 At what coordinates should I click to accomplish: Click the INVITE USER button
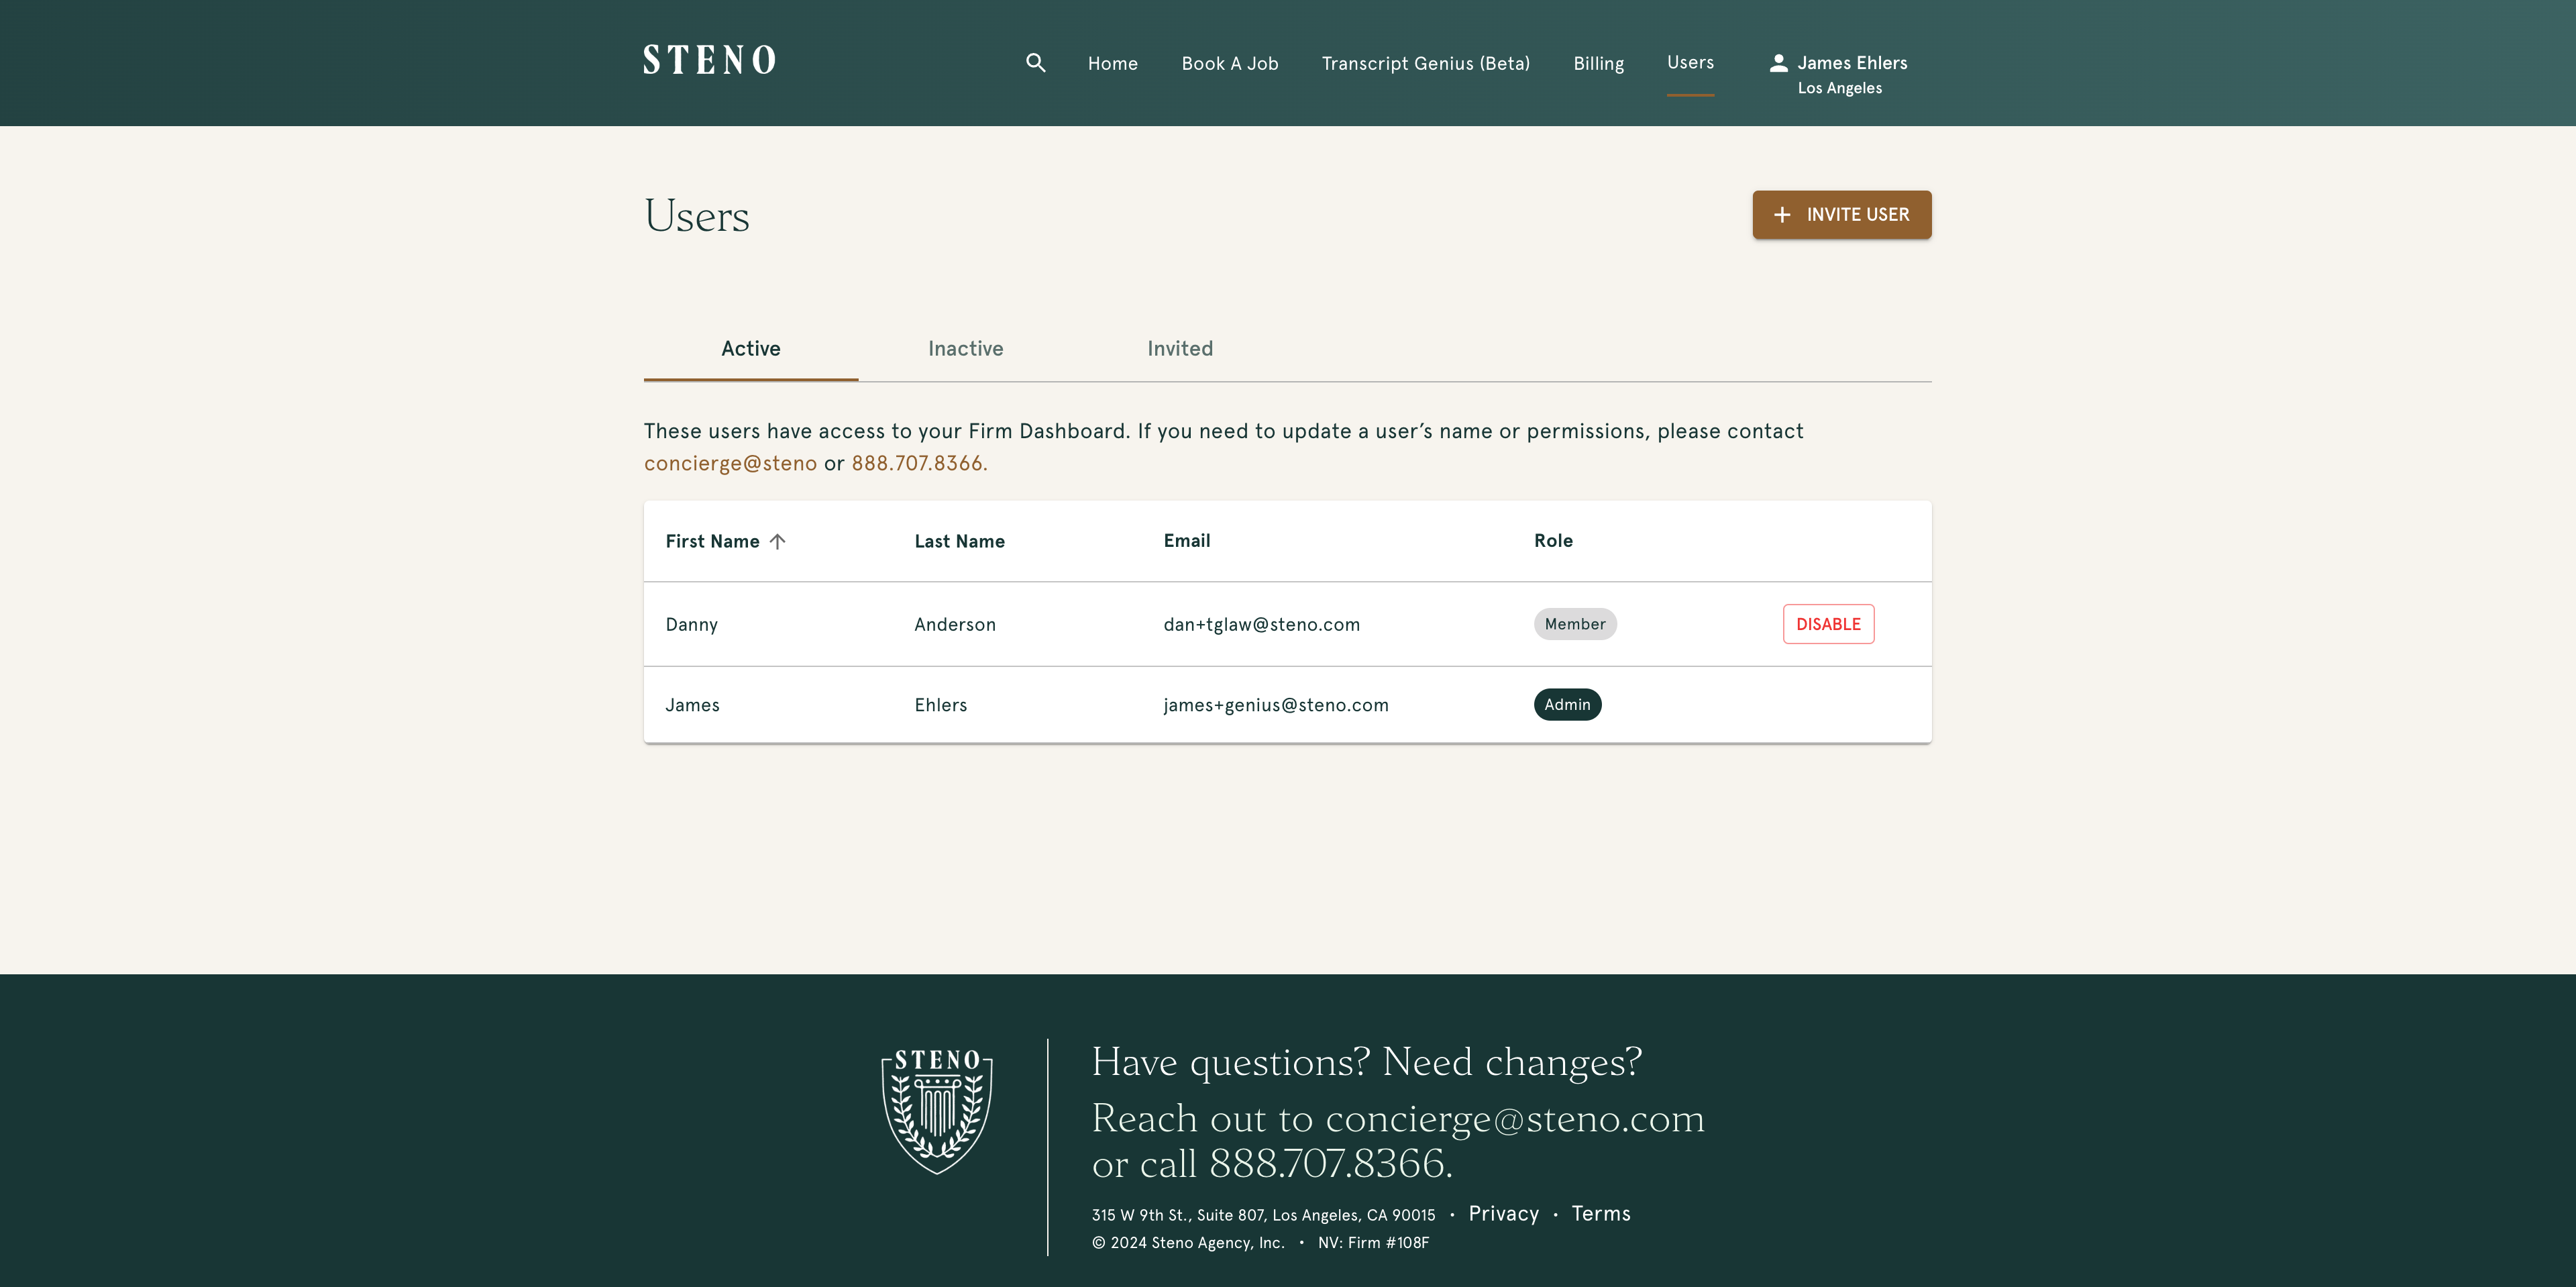tap(1841, 213)
